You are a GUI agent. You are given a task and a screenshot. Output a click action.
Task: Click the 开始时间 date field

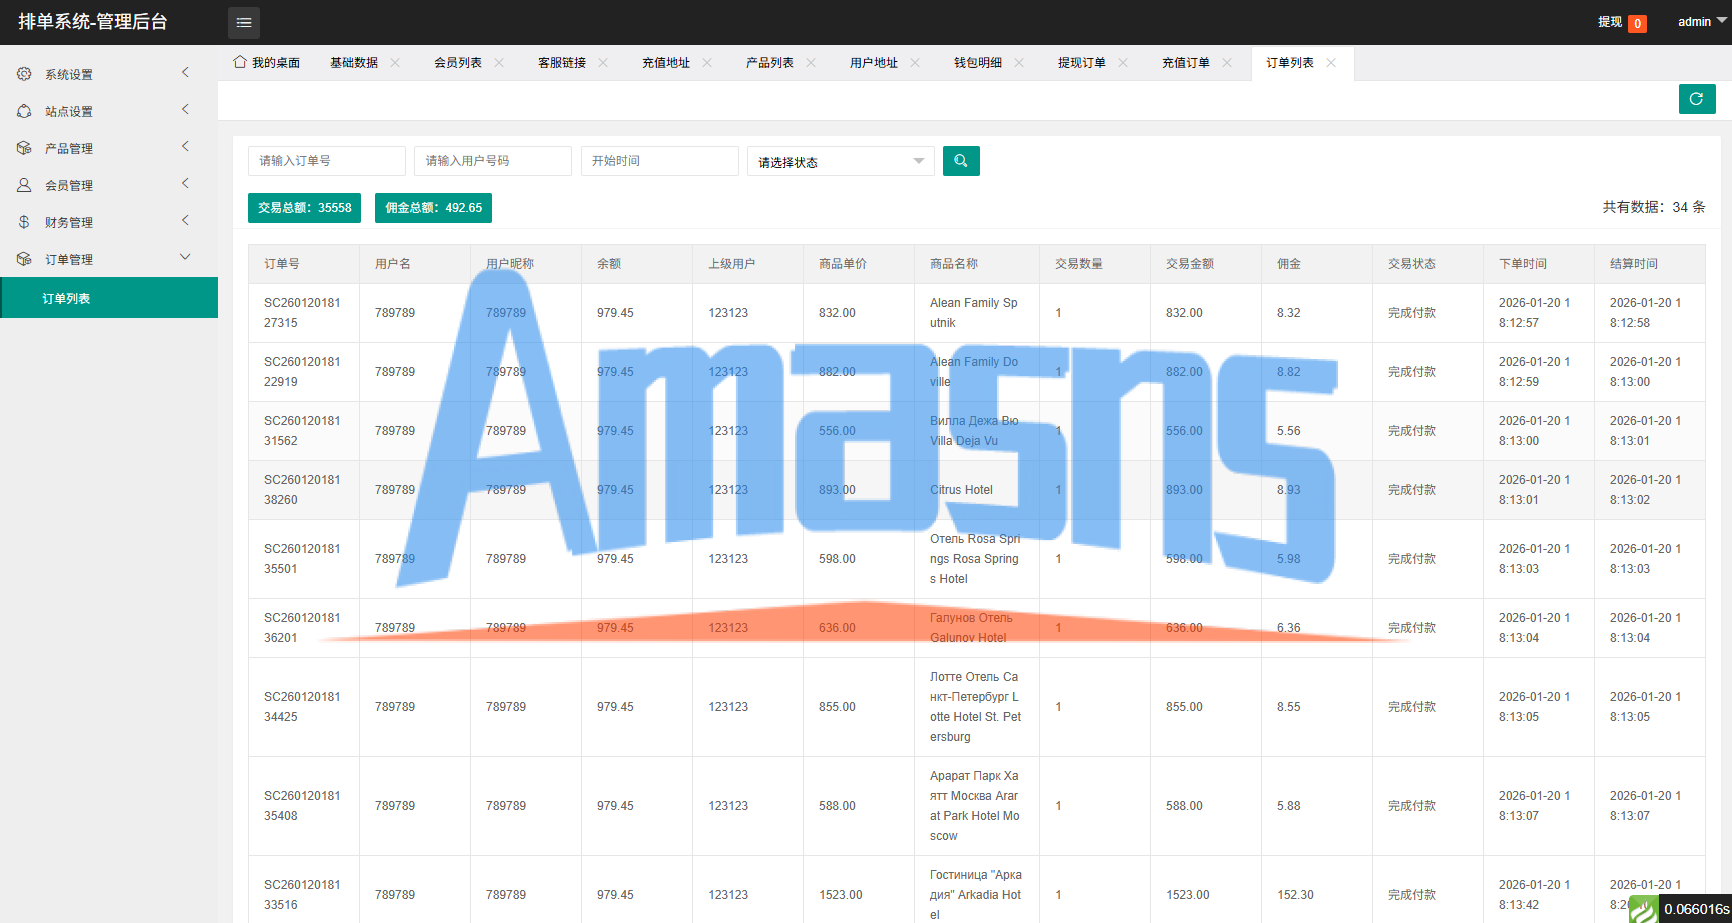[660, 161]
